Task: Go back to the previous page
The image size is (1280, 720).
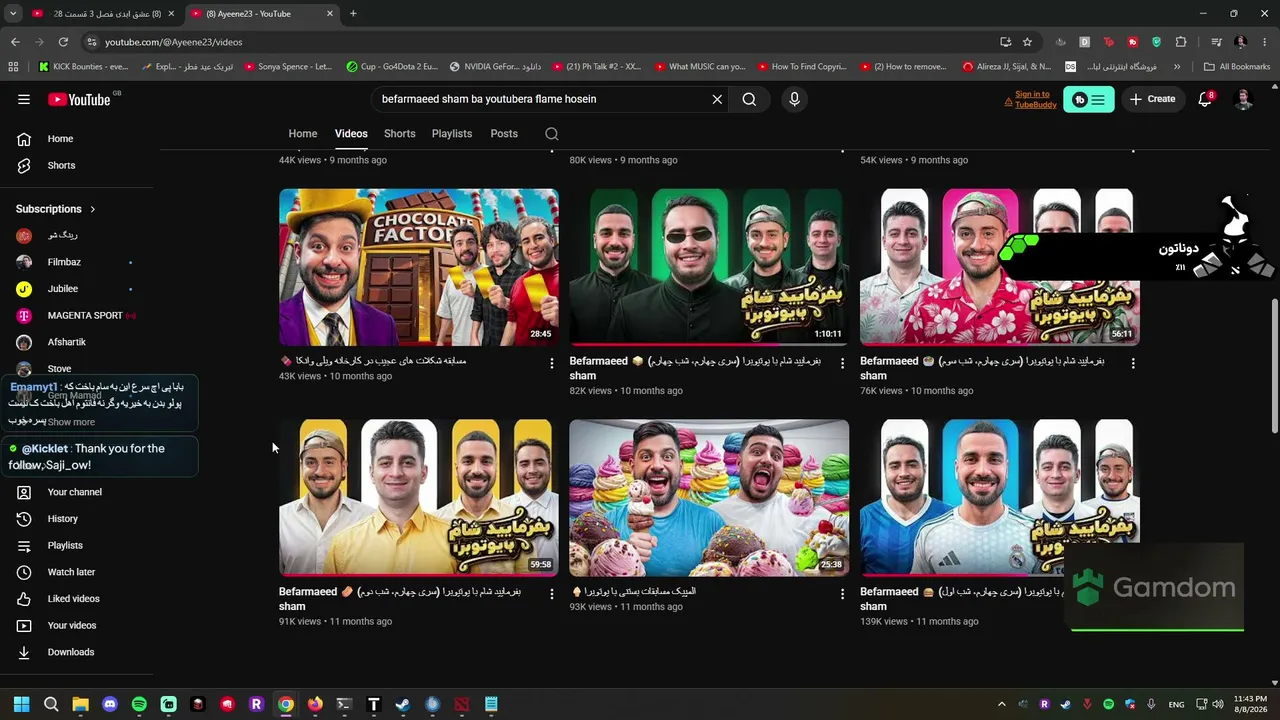Action: click(15, 42)
